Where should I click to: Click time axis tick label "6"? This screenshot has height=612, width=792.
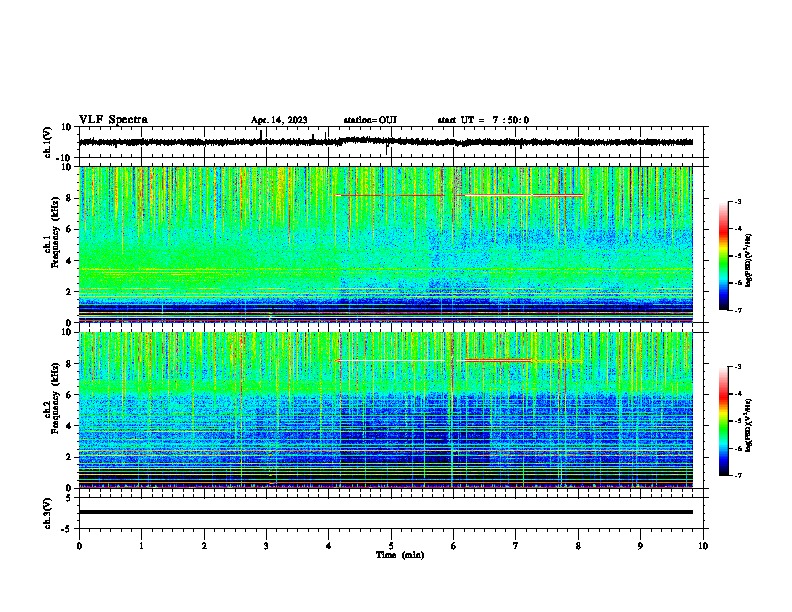pos(453,546)
